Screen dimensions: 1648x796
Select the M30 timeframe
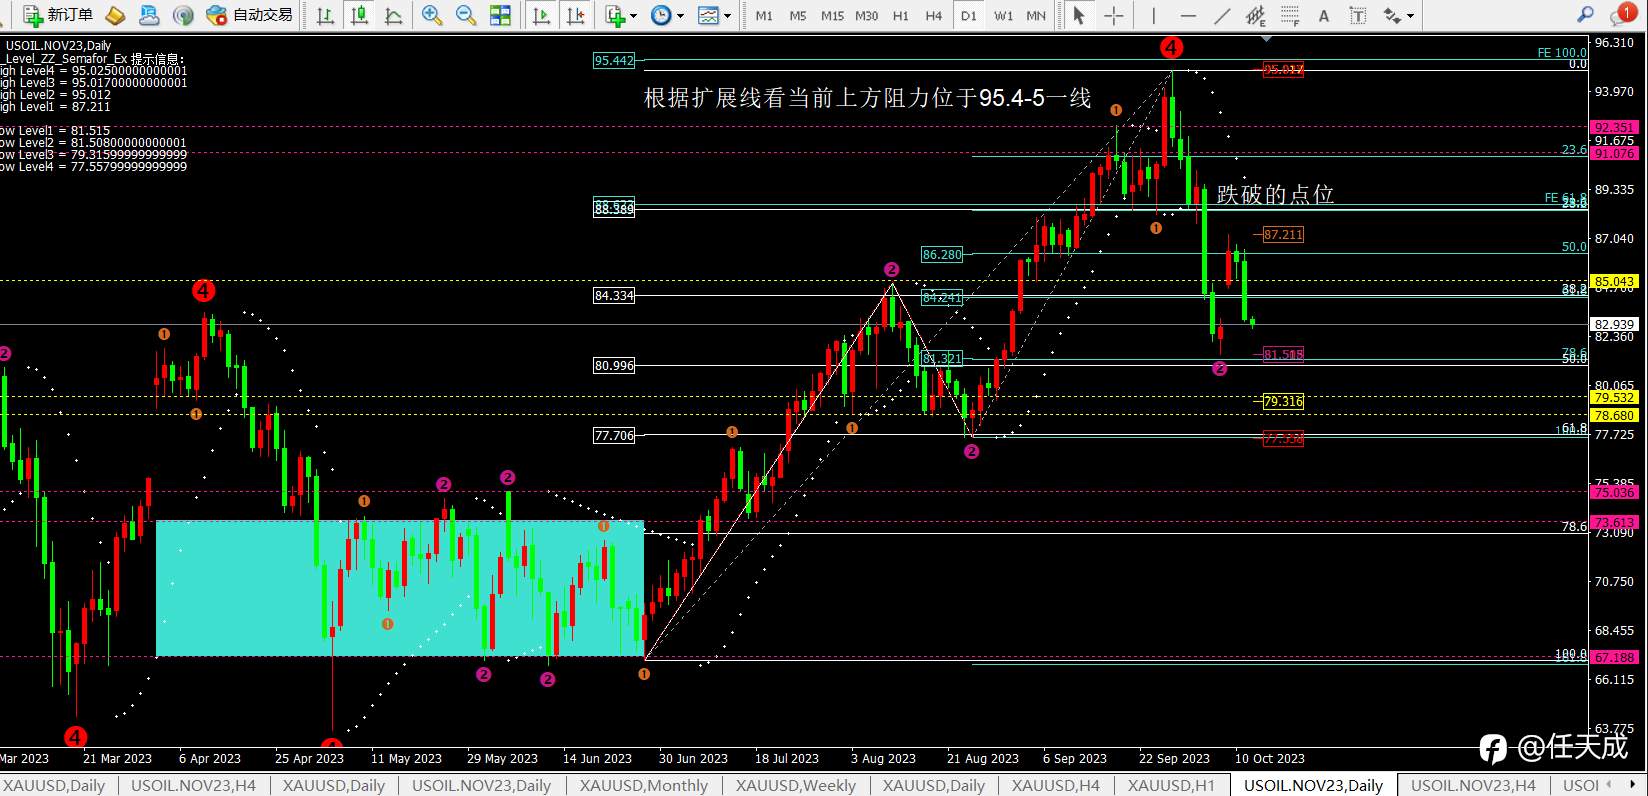867,15
